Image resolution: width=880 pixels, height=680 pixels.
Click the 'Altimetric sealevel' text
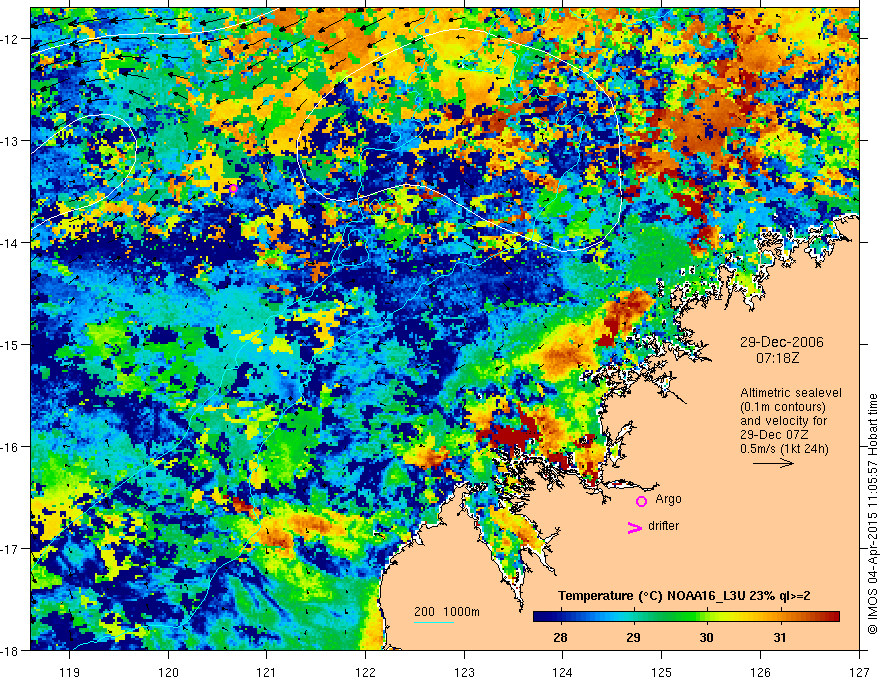[791, 393]
